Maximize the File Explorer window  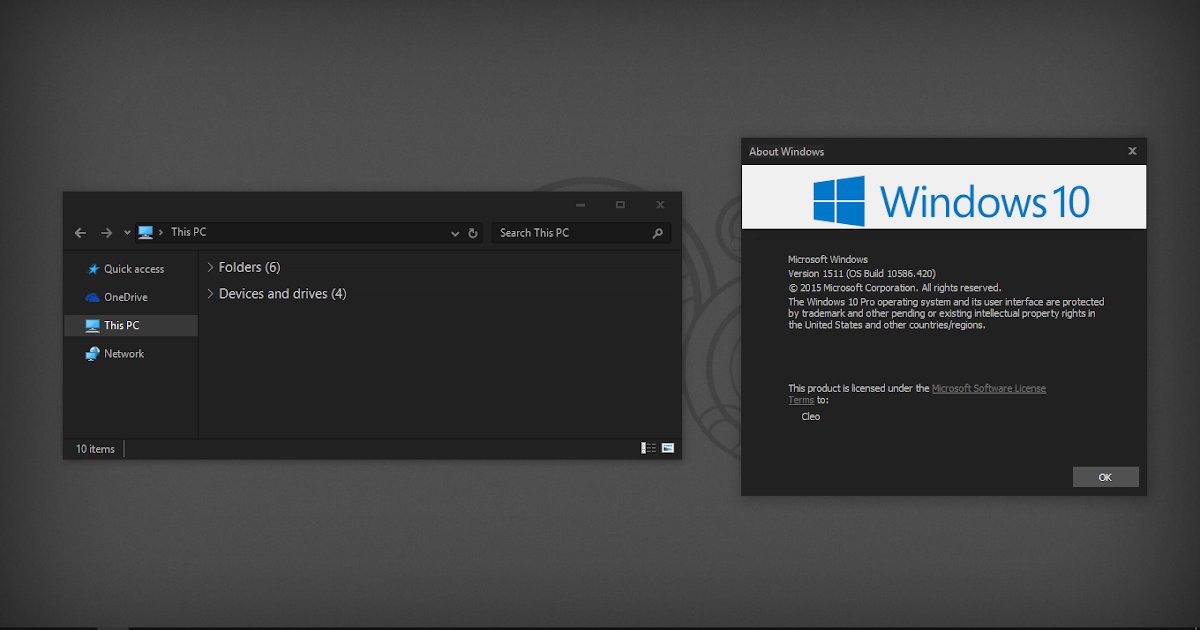(x=620, y=204)
